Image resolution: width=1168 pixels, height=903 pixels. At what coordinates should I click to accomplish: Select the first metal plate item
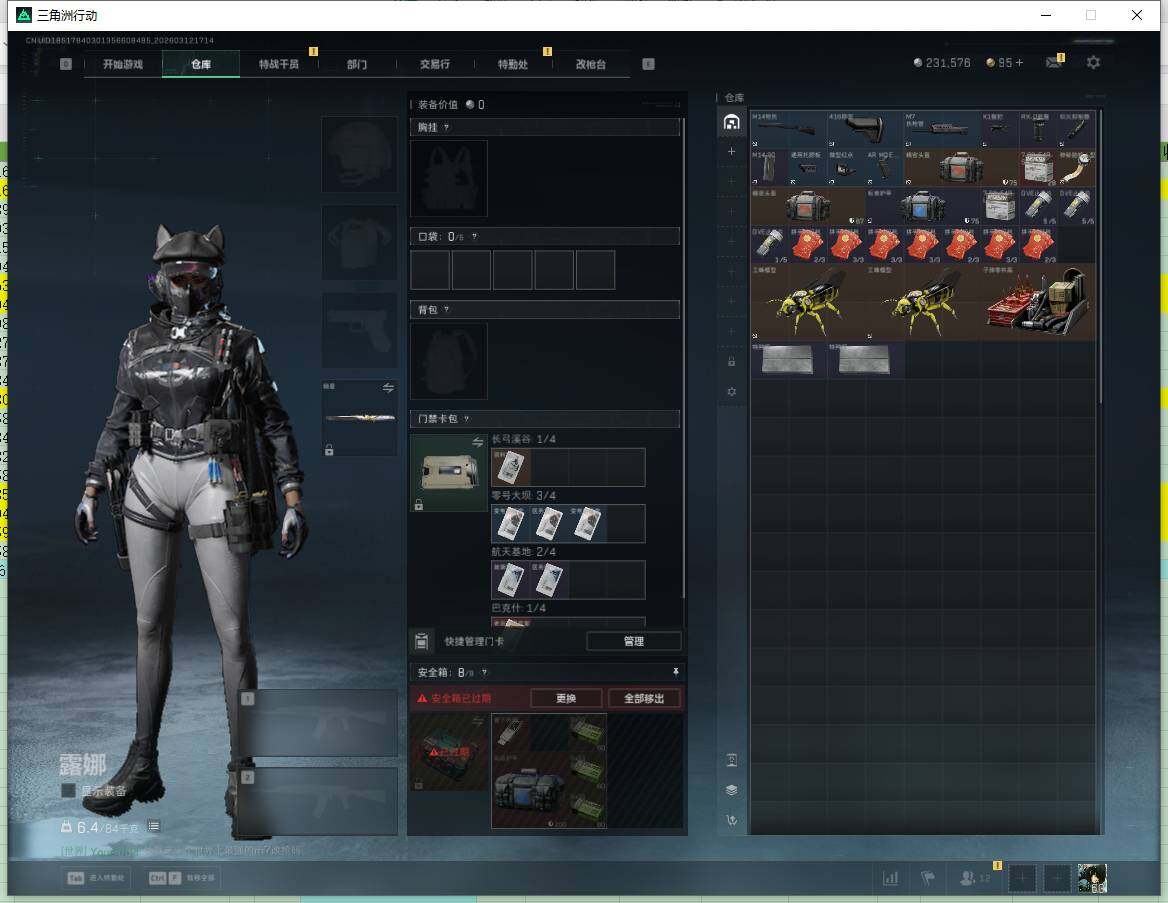coord(789,360)
